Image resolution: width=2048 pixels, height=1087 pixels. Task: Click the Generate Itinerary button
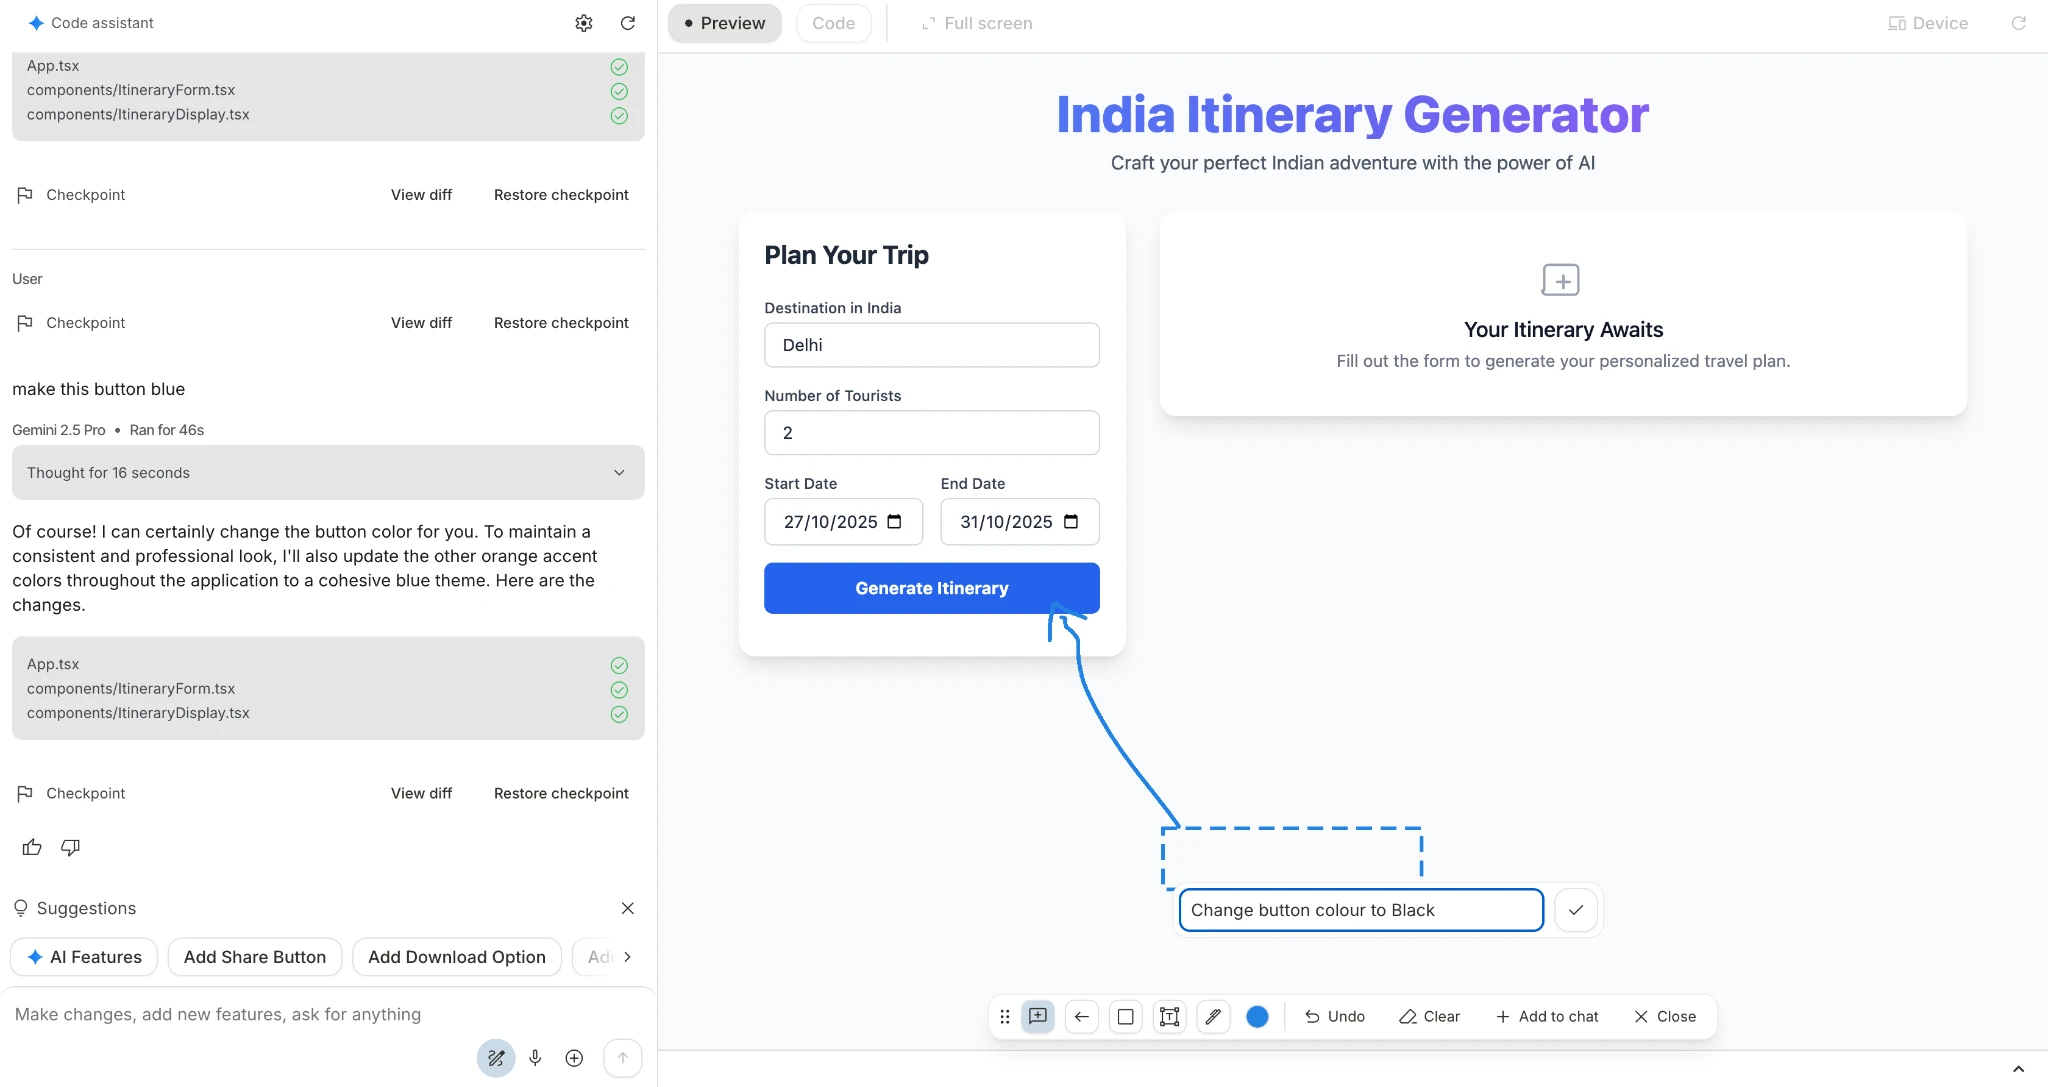(x=931, y=588)
